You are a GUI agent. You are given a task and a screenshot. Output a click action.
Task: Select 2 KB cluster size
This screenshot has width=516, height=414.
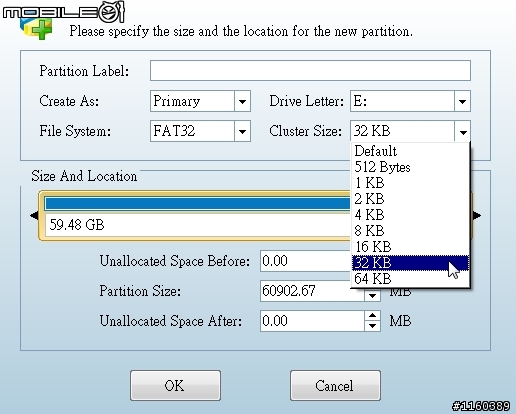pos(410,199)
